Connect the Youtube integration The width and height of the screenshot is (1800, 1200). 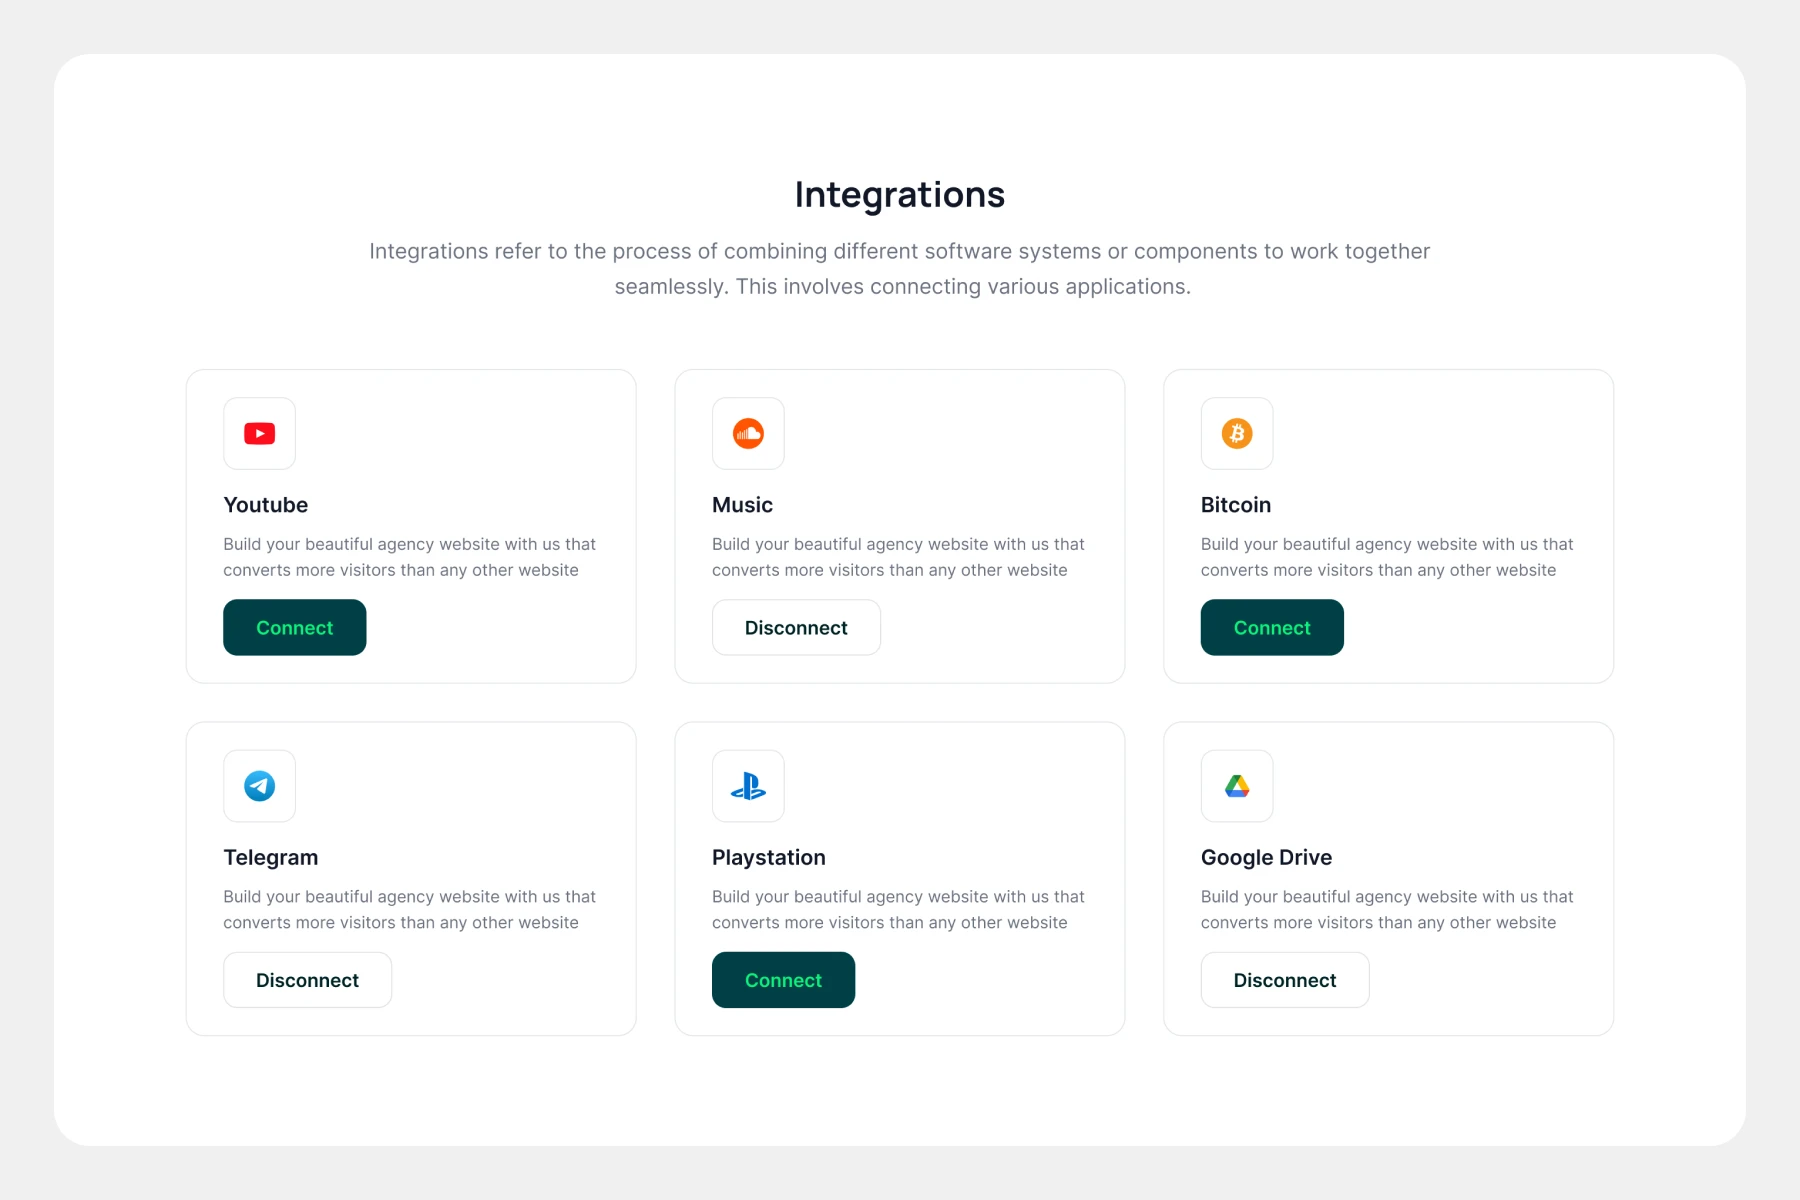[294, 628]
